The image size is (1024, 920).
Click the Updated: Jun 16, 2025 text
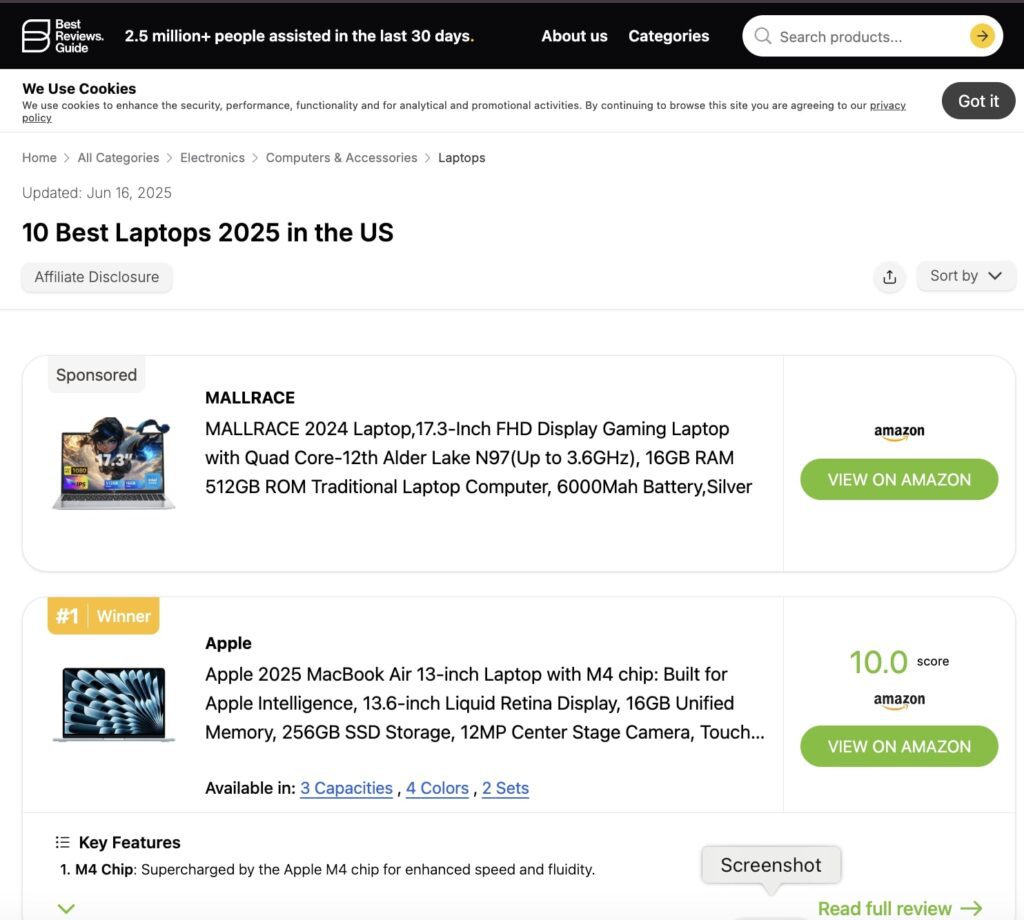(97, 193)
